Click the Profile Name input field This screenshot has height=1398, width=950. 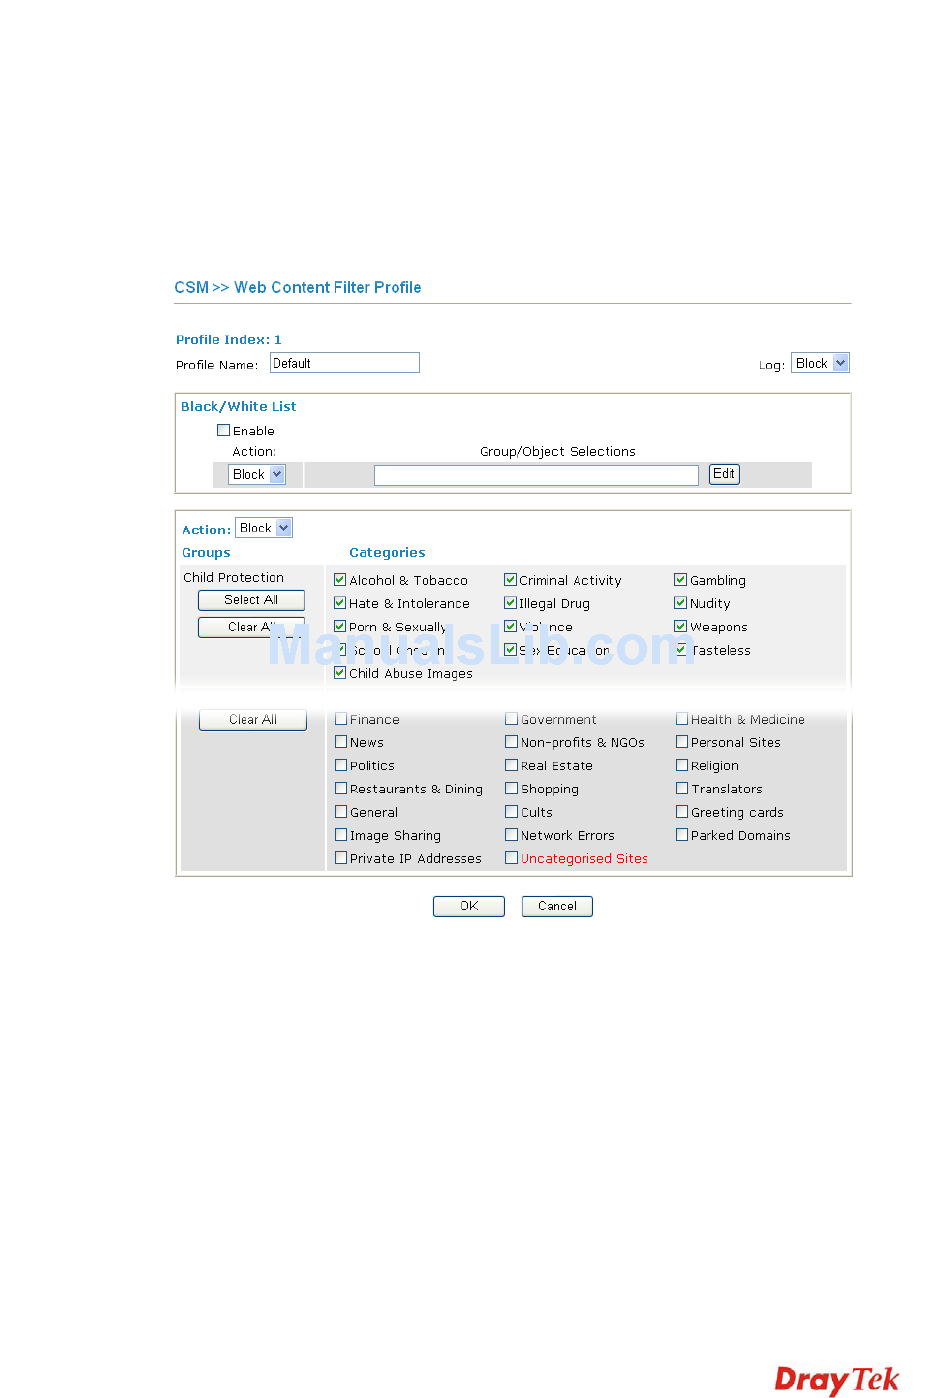(x=345, y=363)
